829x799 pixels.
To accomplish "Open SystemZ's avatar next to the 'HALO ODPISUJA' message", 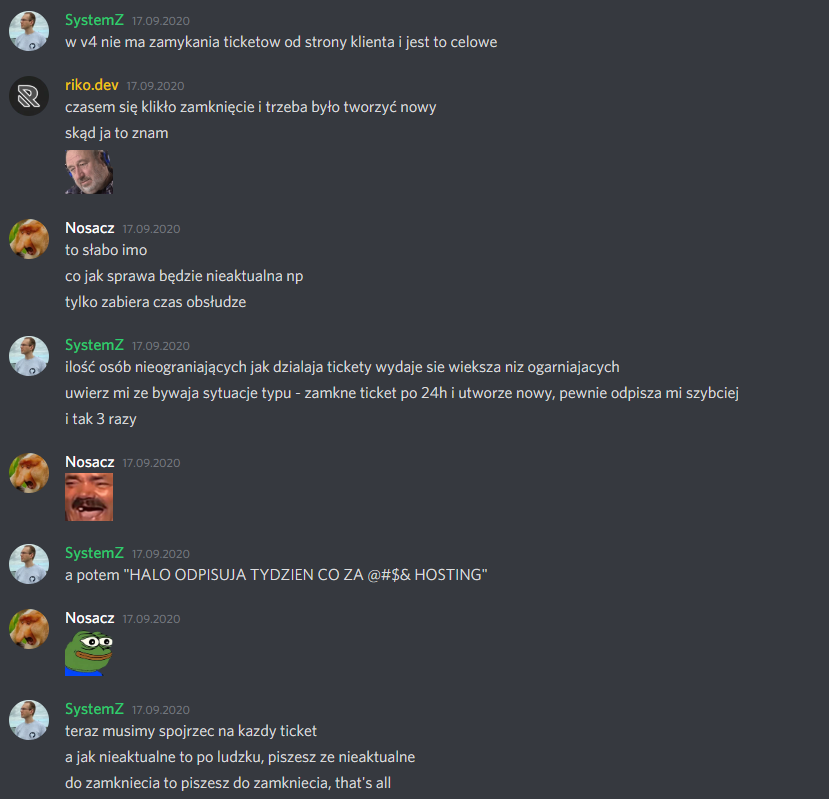I will point(29,564).
